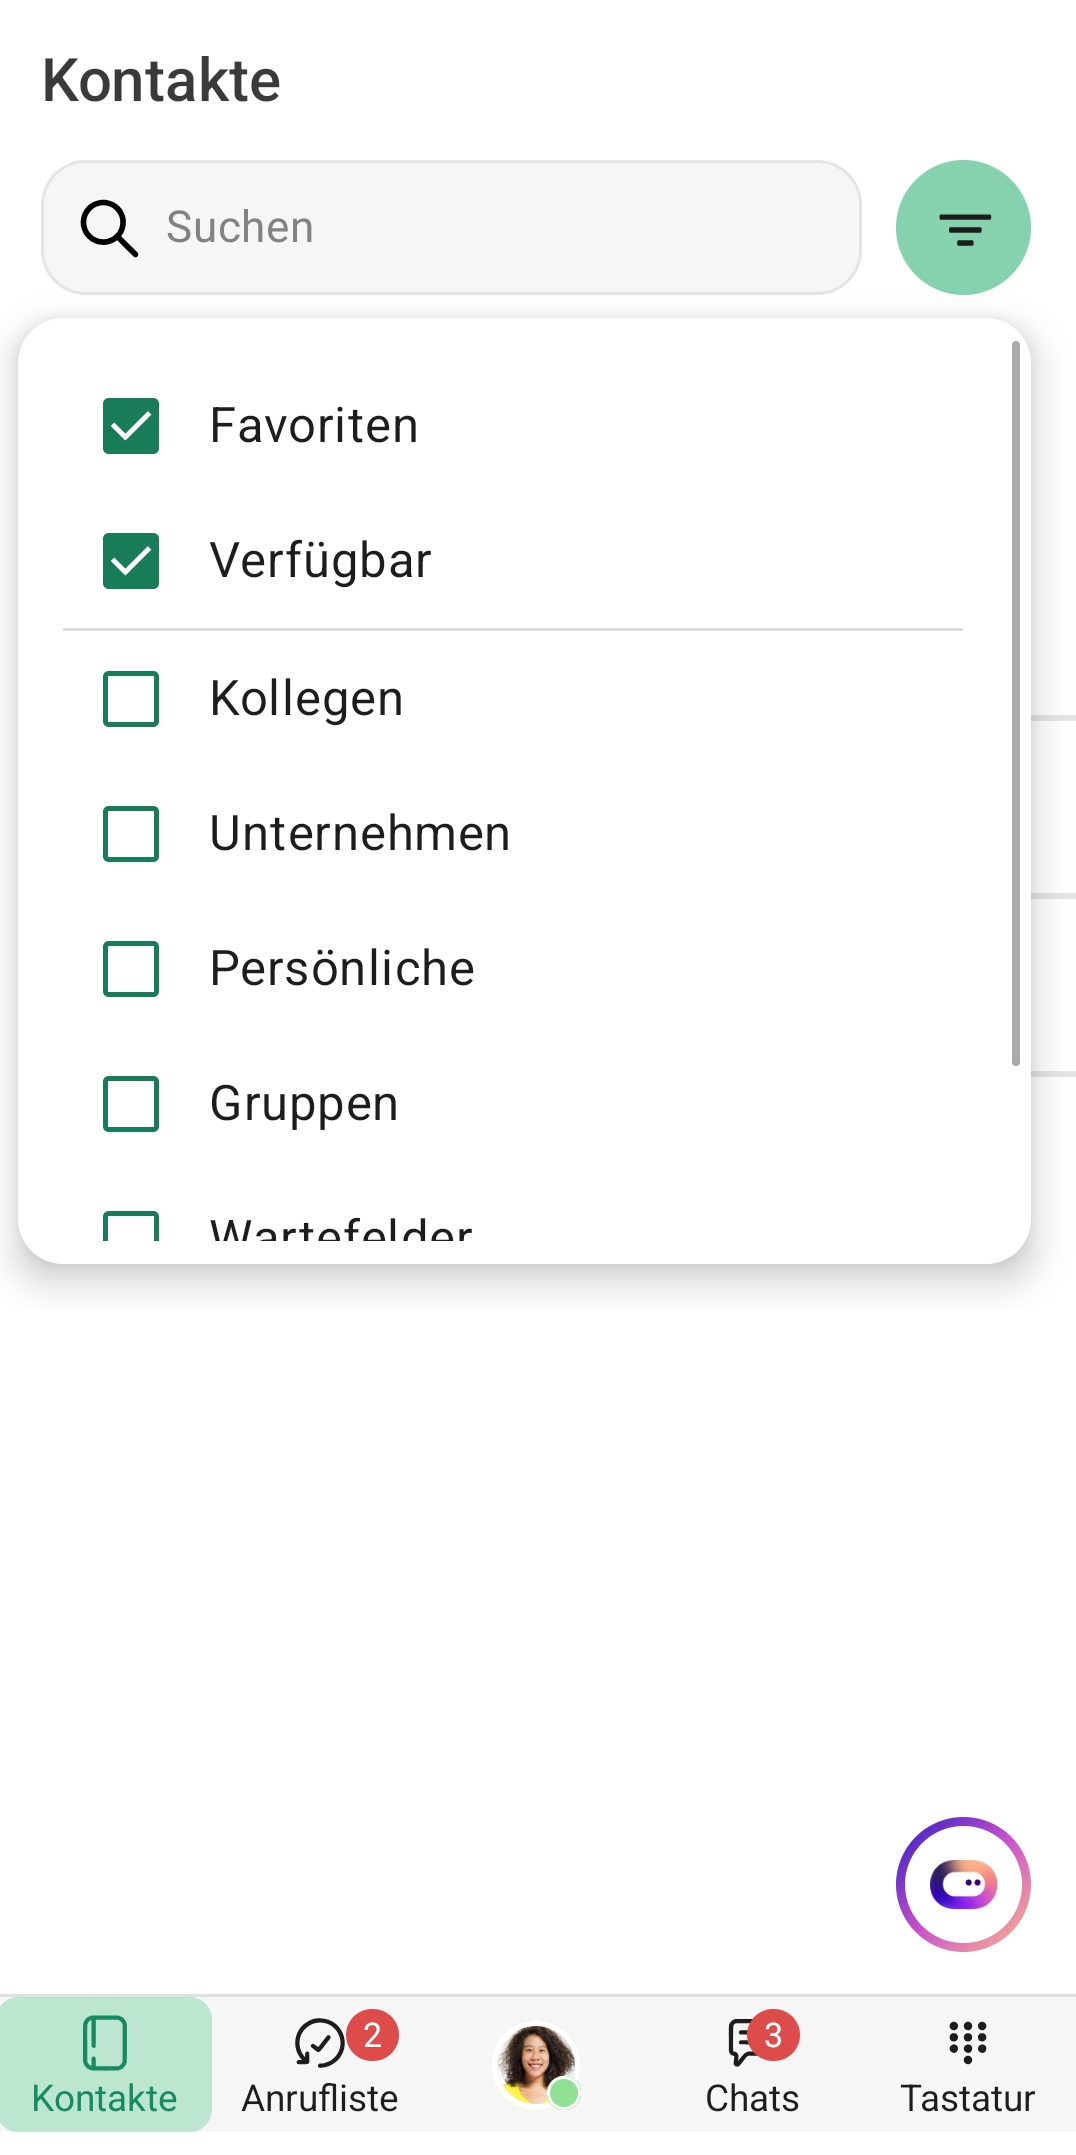This screenshot has width=1076, height=2155.
Task: Click the Kontakte phone book icon
Action: point(105,2042)
